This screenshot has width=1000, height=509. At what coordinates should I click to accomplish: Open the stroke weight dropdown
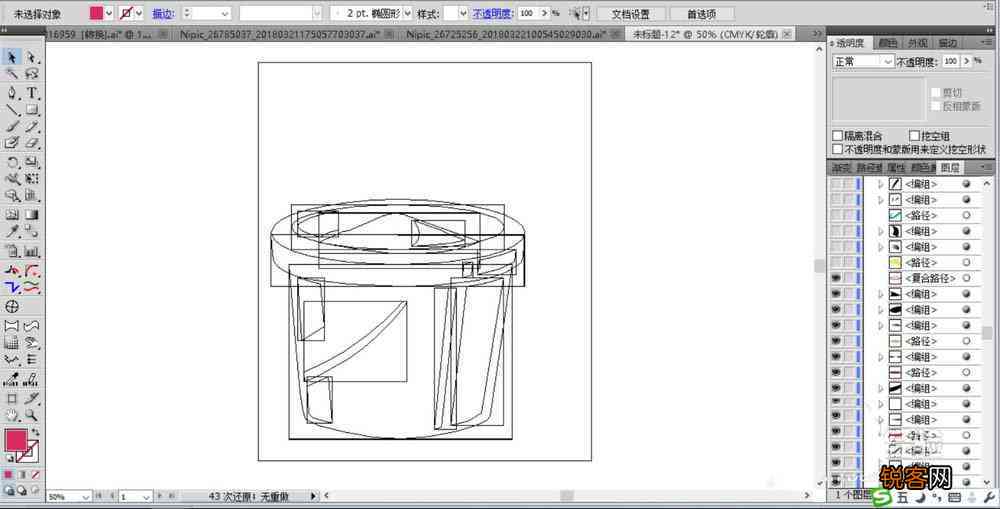click(x=226, y=13)
